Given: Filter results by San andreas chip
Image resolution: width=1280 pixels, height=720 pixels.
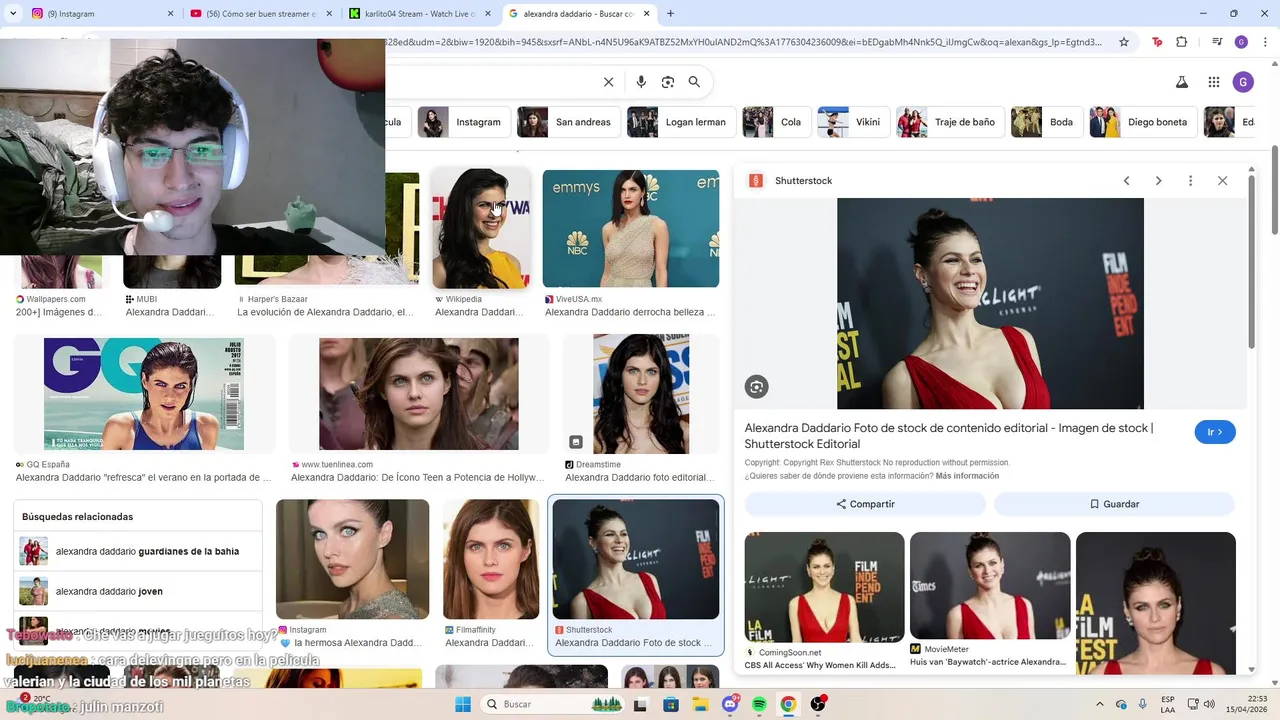Looking at the screenshot, I should click(567, 122).
